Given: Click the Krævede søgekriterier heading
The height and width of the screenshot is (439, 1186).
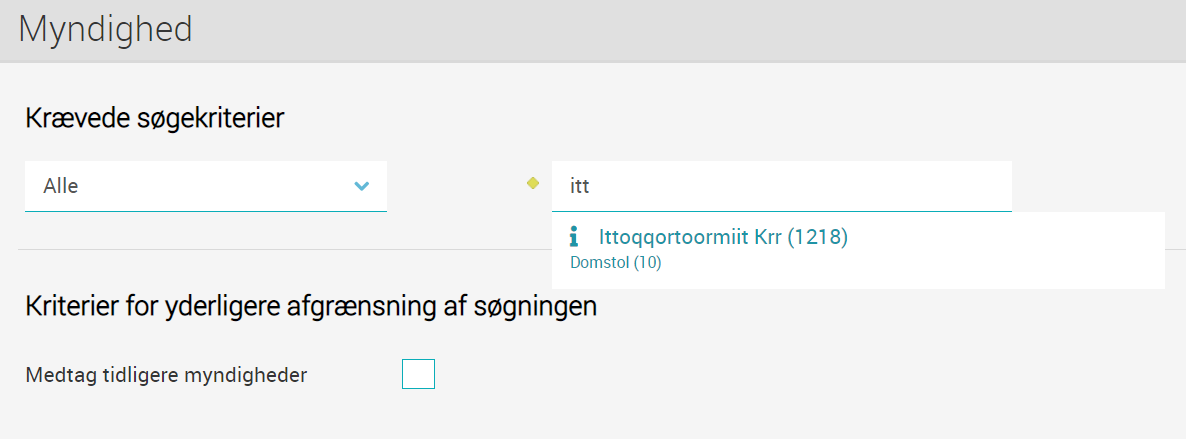Looking at the screenshot, I should (x=155, y=119).
